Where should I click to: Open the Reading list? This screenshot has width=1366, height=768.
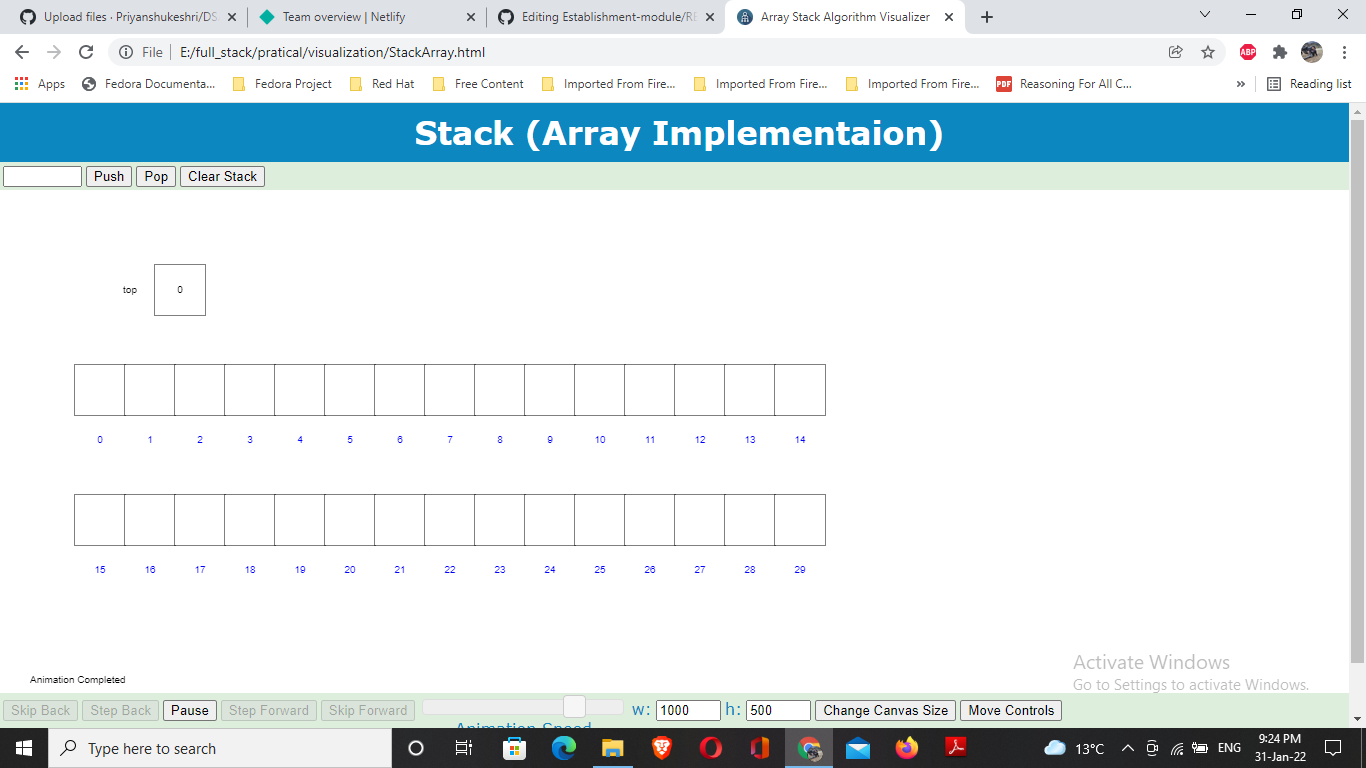coord(1309,84)
